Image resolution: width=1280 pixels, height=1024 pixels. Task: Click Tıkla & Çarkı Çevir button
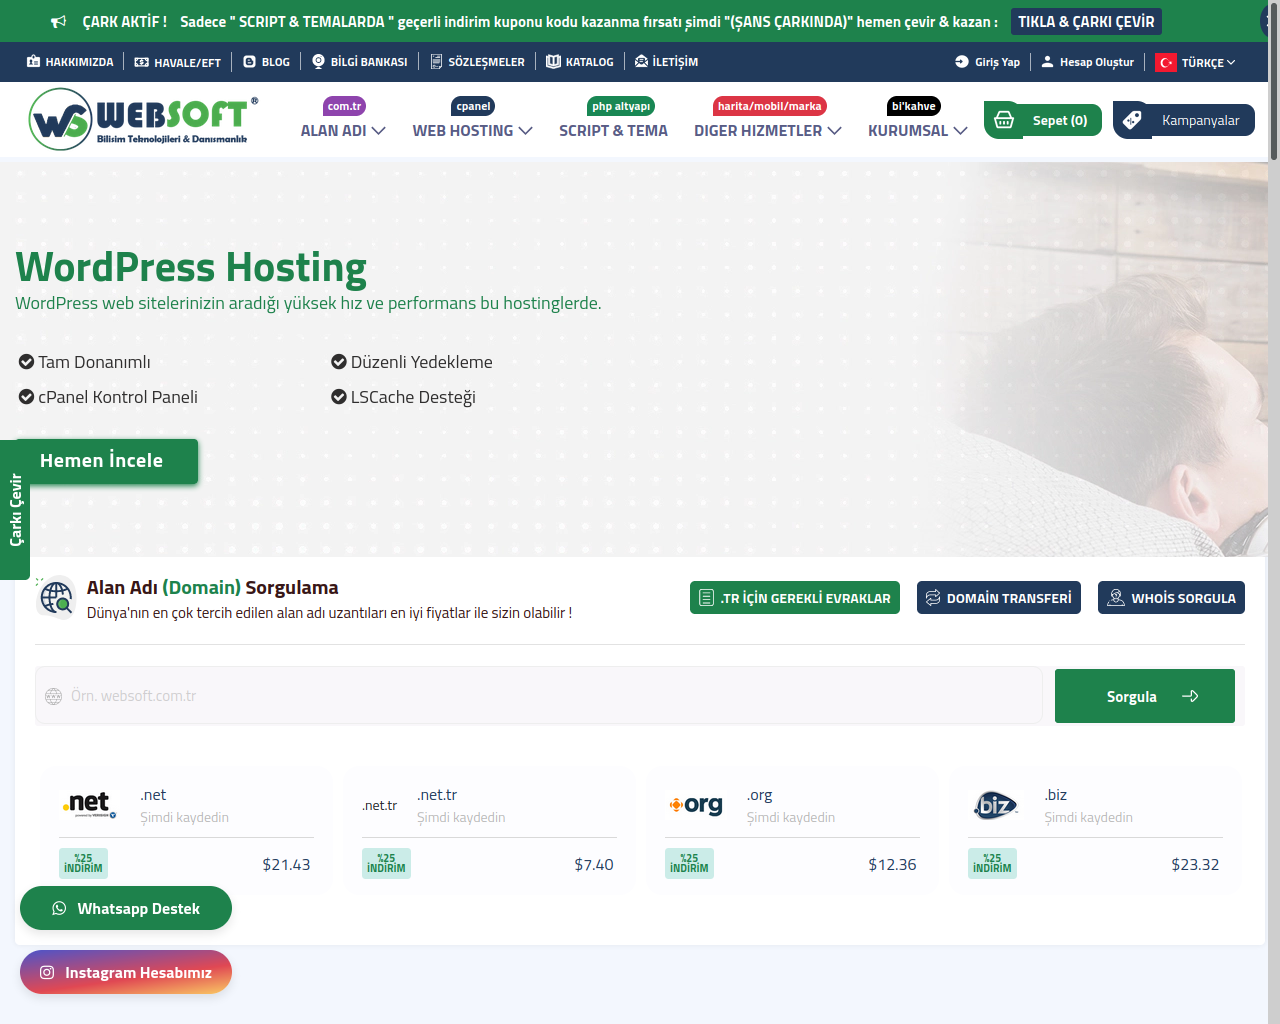[1086, 22]
